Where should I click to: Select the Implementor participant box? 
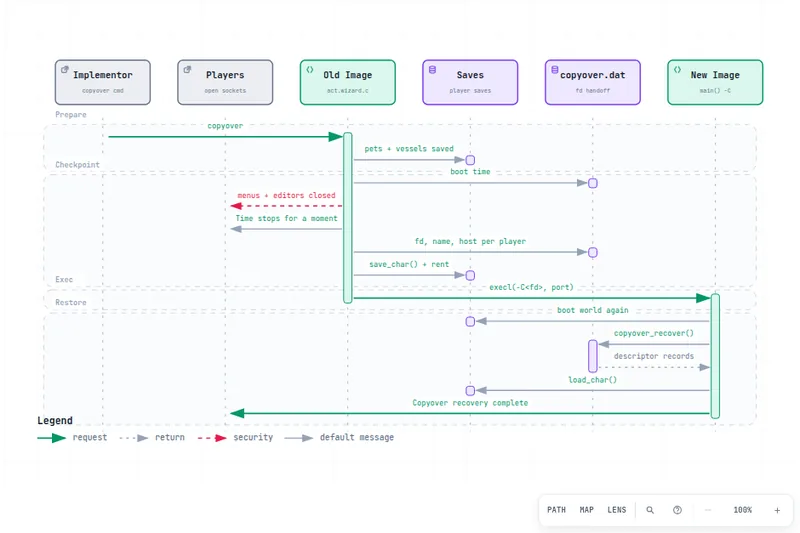(103, 82)
